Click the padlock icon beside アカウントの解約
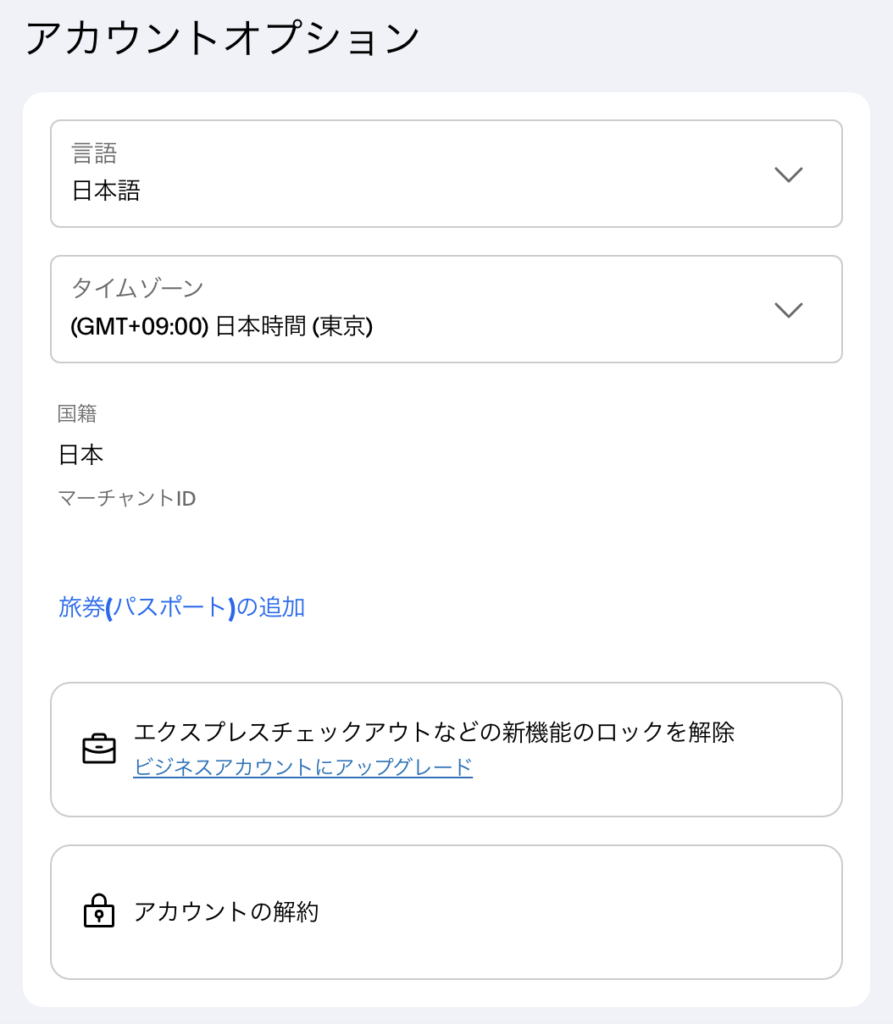893x1024 pixels. 99,911
